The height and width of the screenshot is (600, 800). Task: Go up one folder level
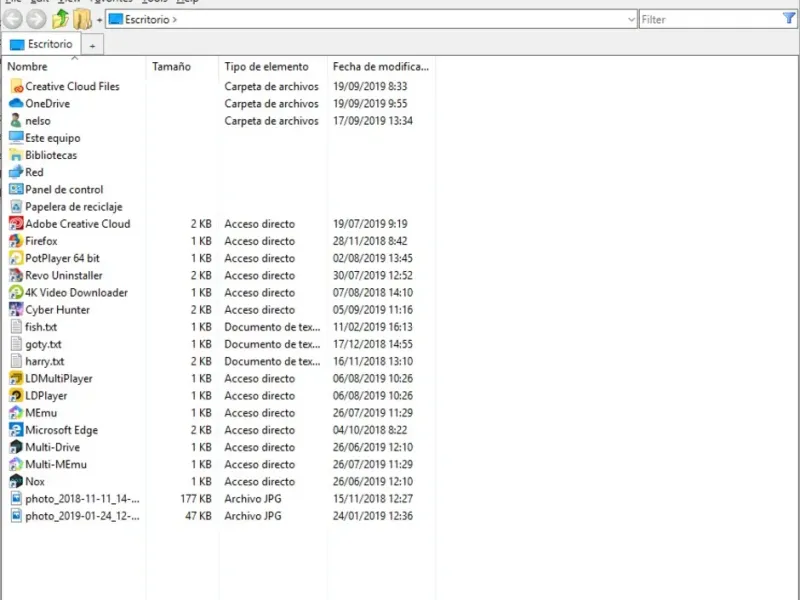pos(60,19)
